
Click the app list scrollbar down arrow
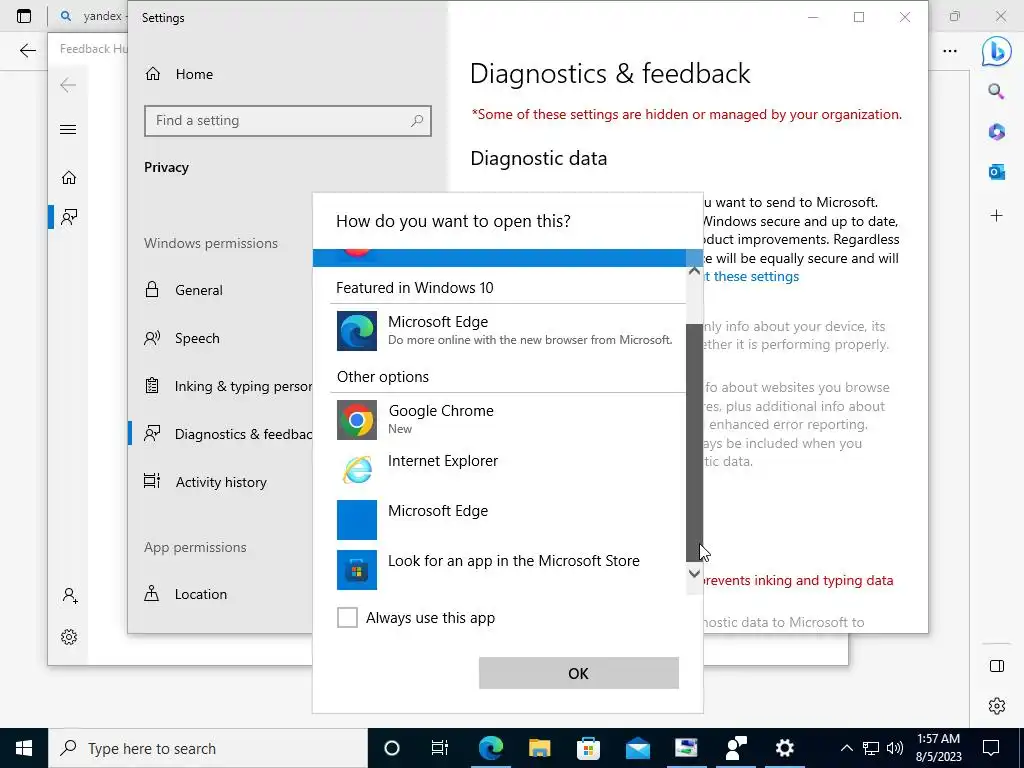click(694, 573)
